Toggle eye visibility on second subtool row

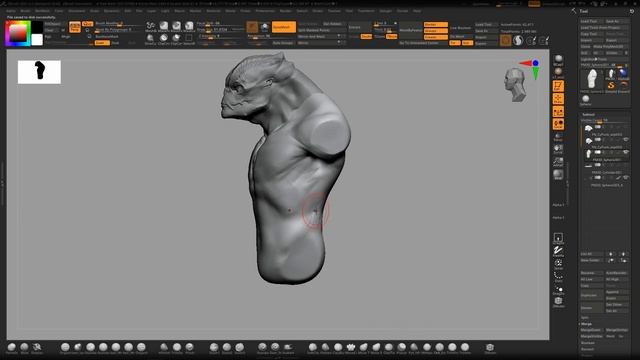click(626, 140)
